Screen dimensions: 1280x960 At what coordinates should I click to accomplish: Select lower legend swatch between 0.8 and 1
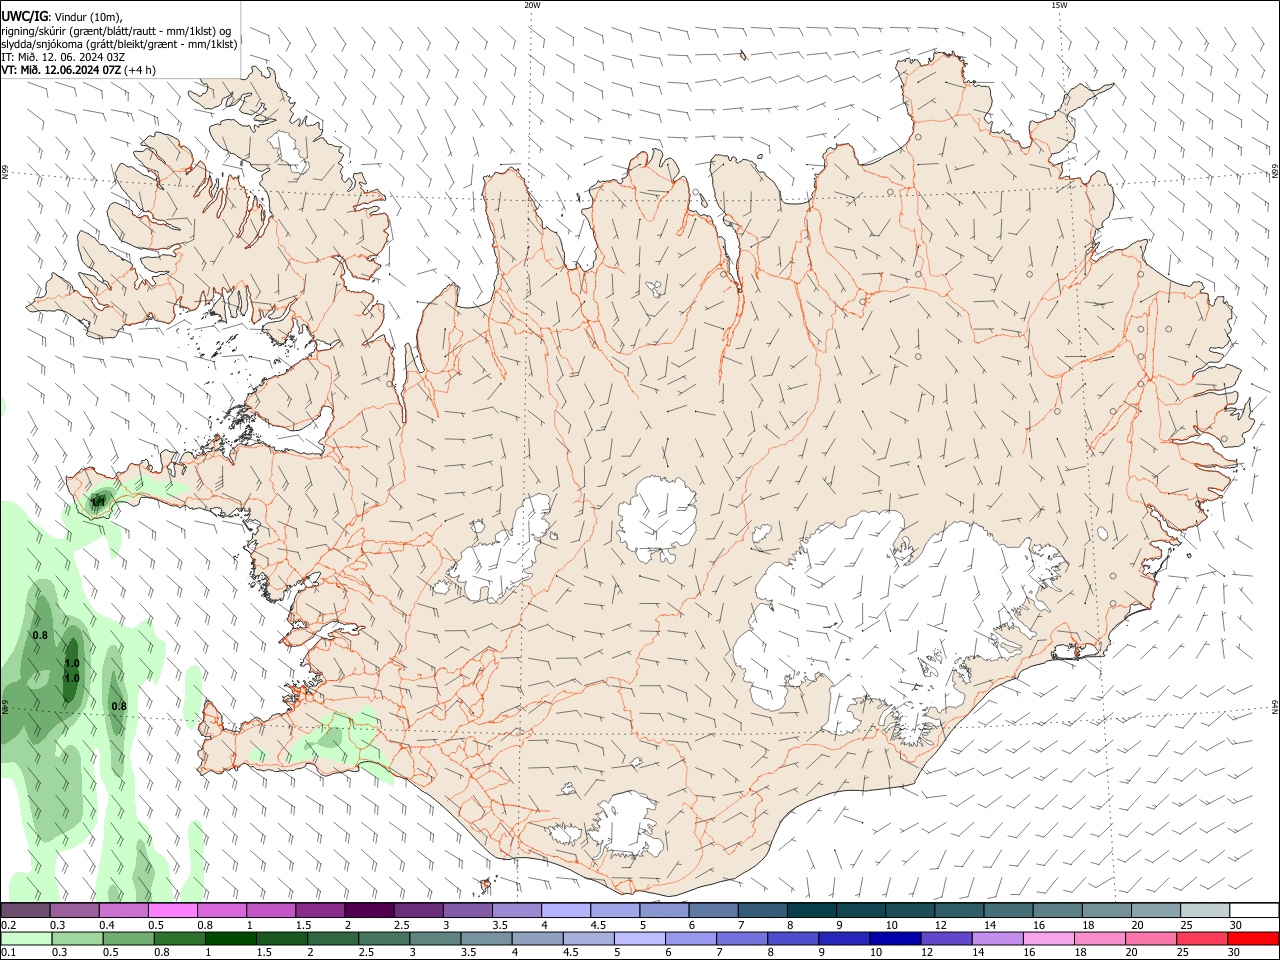pyautogui.click(x=179, y=938)
